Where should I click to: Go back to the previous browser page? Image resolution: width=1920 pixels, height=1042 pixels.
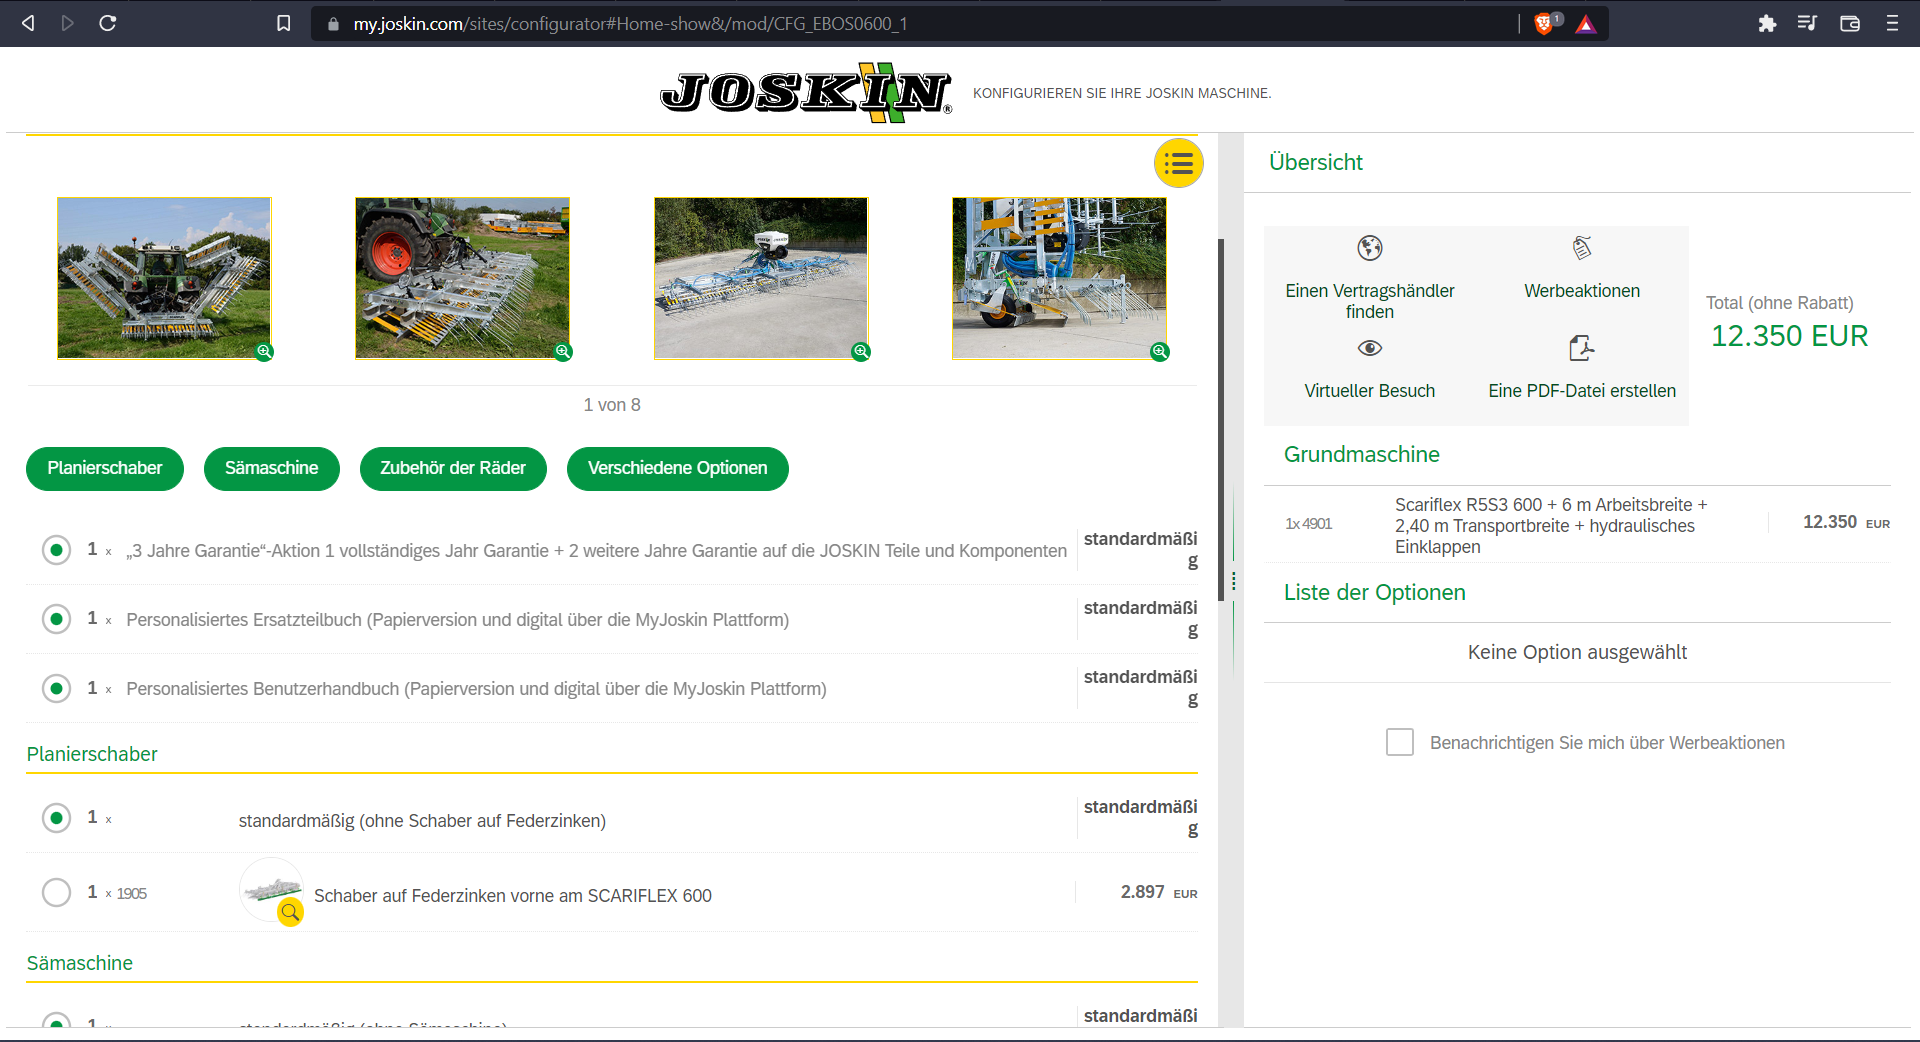pos(28,23)
